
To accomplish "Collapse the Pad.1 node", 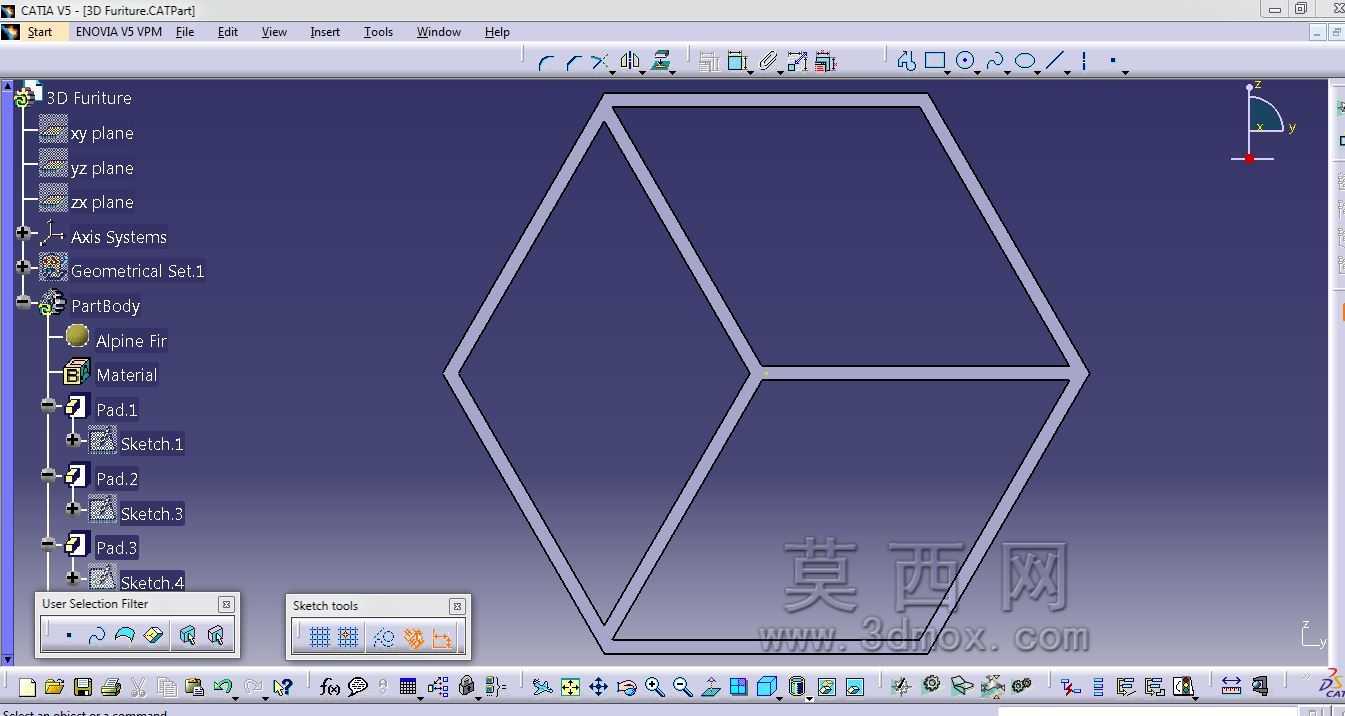I will 48,405.
